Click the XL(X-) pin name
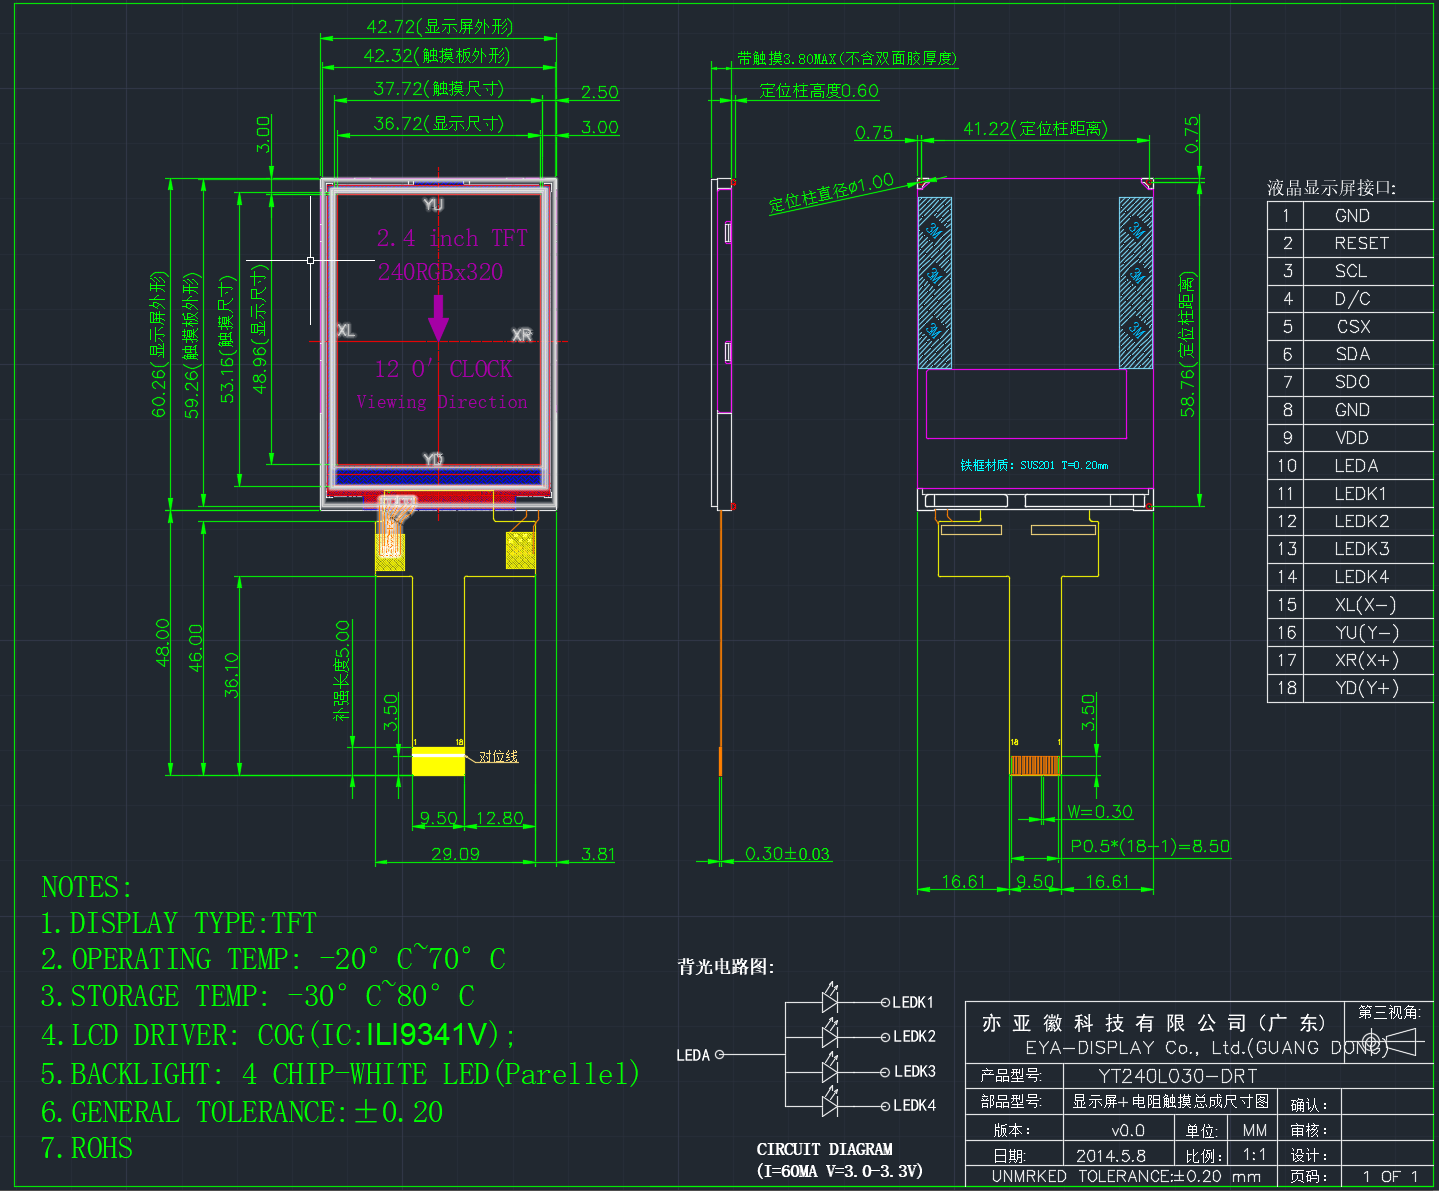 point(1365,605)
